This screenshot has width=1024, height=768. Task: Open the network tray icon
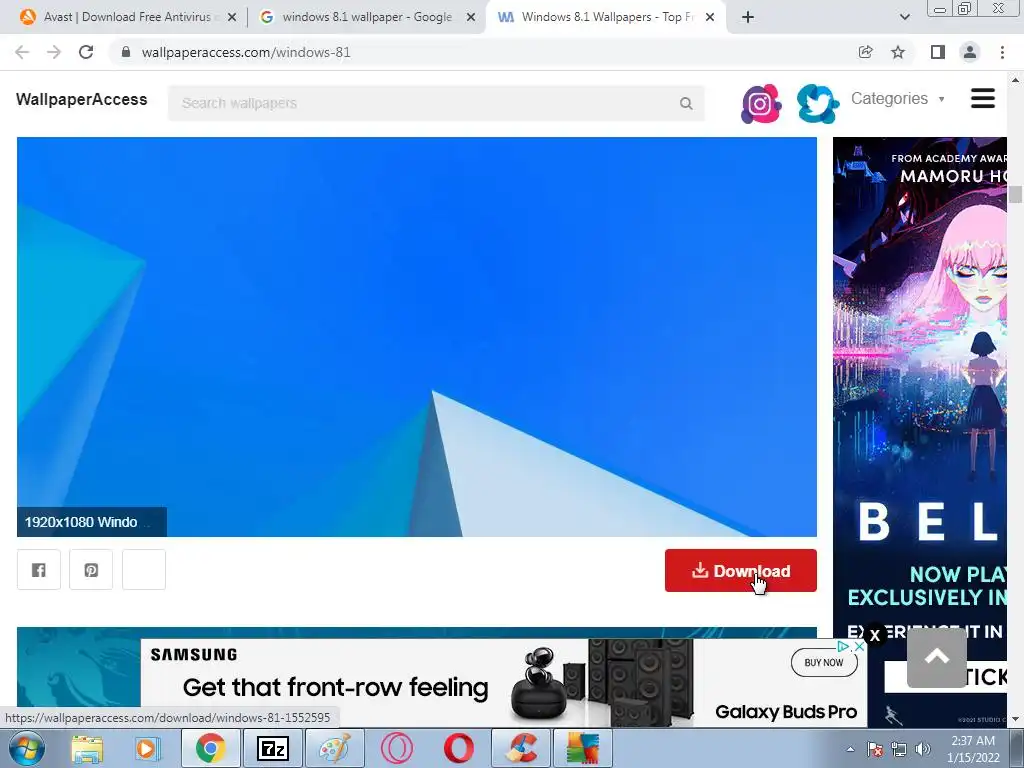point(899,749)
